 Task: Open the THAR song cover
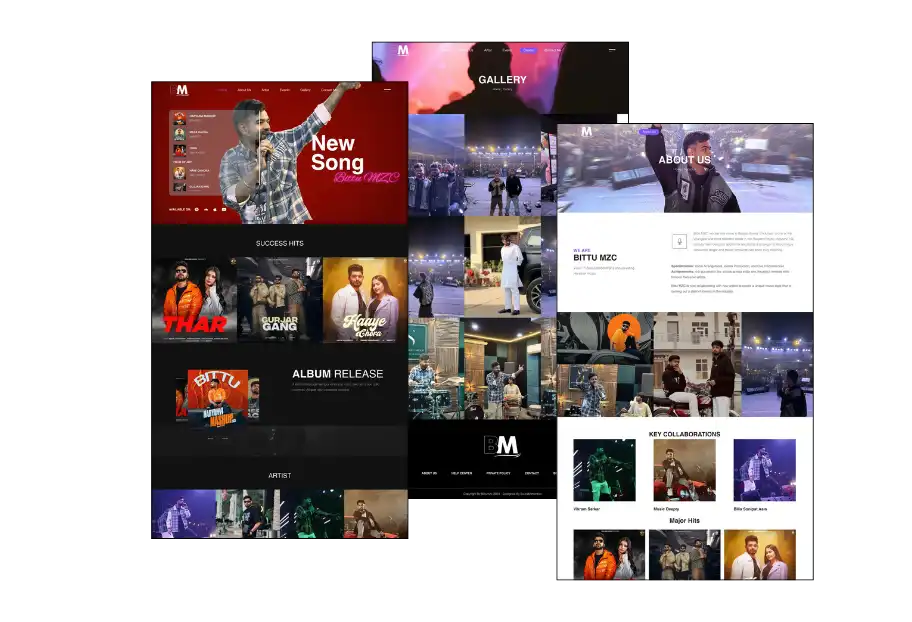(194, 300)
